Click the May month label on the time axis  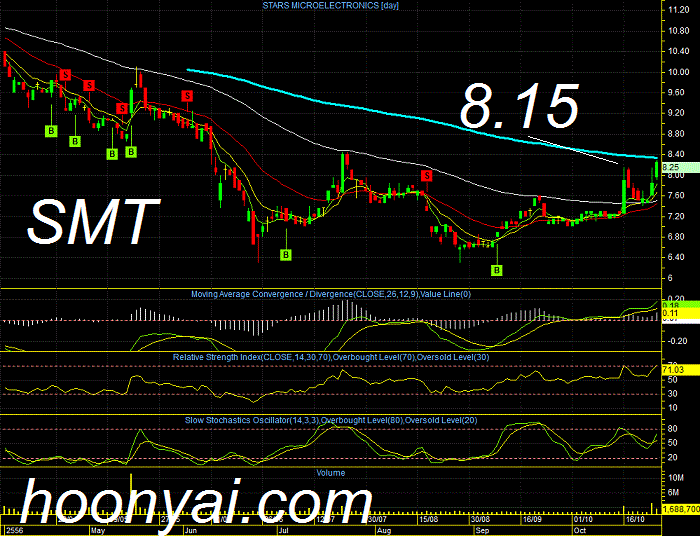98,531
